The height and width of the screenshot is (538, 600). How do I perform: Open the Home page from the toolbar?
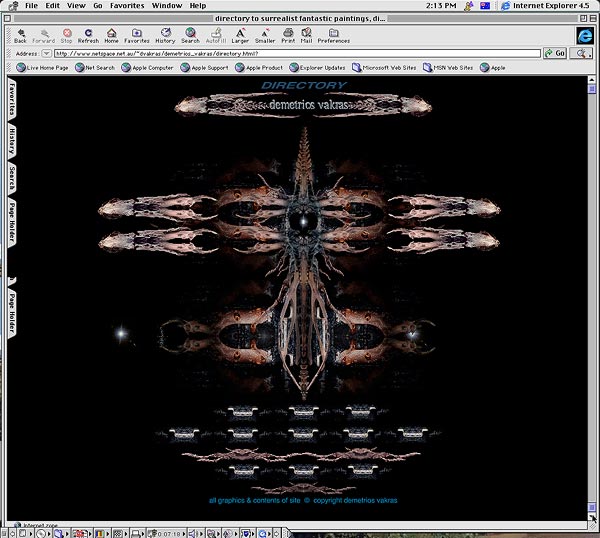(111, 36)
